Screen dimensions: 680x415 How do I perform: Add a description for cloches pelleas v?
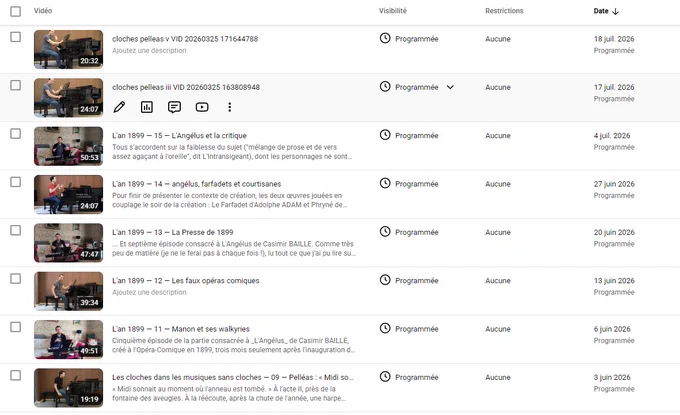(149, 50)
